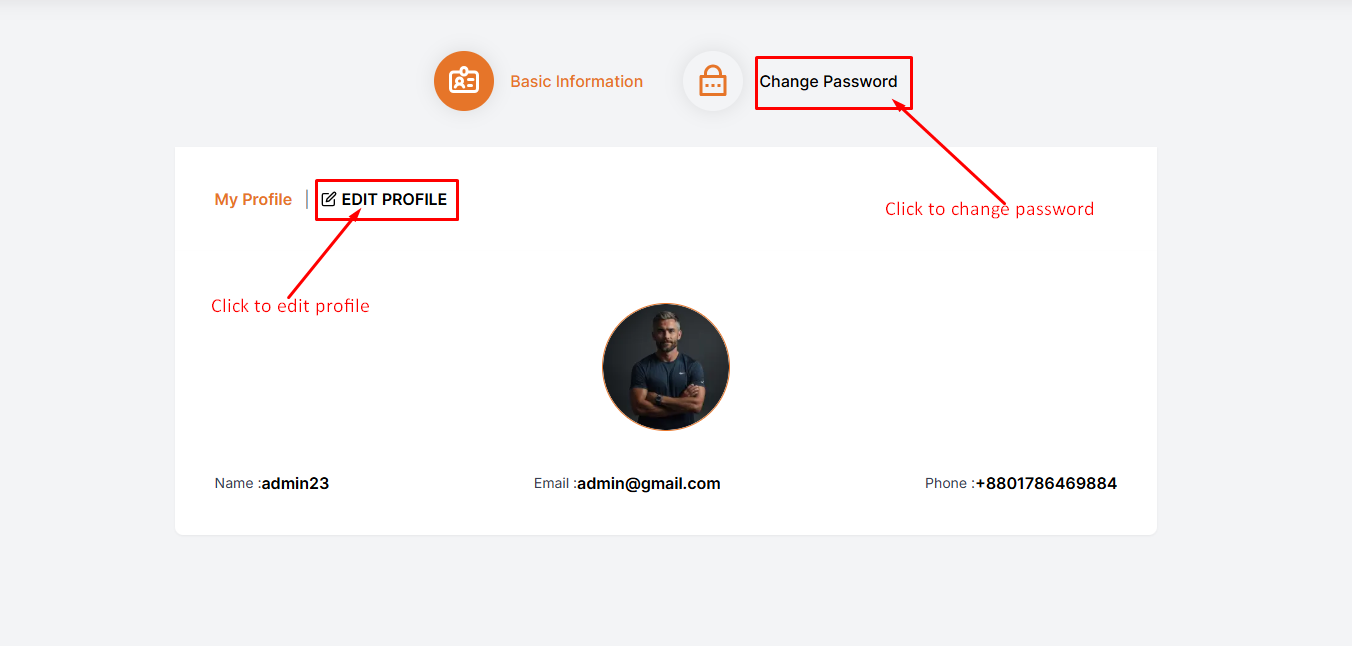Click the "Phone :" field label

coord(949,484)
